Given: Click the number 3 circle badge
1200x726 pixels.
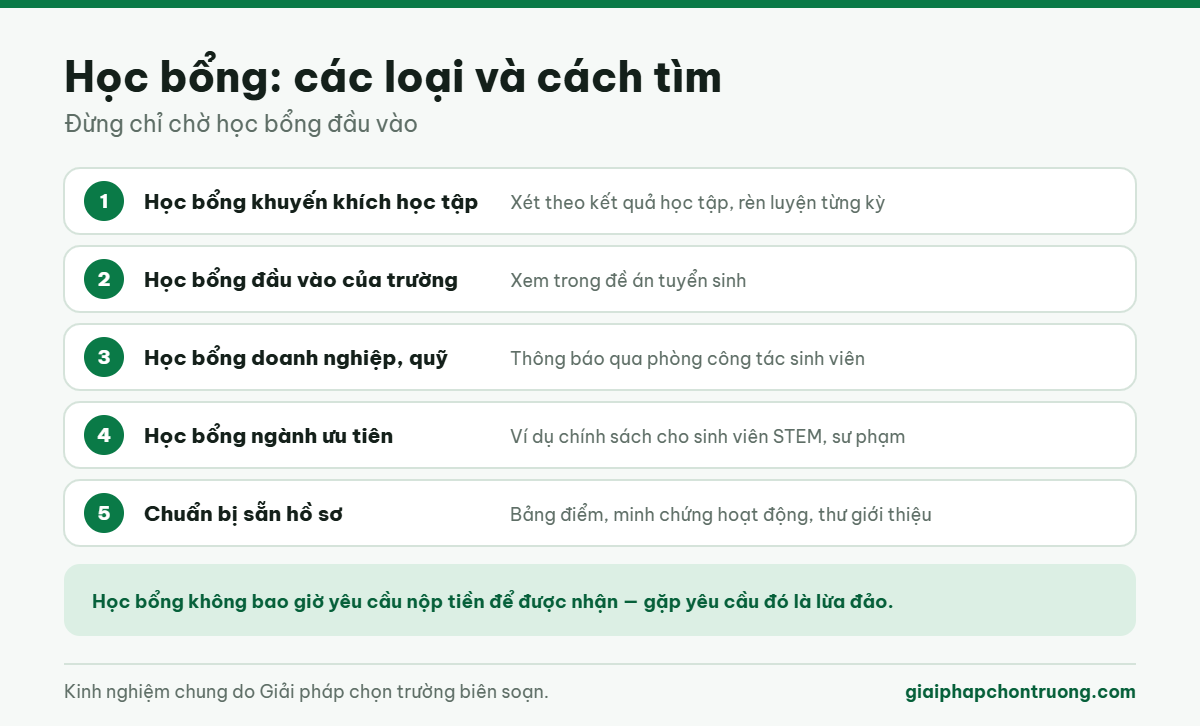Looking at the screenshot, I should coord(104,357).
